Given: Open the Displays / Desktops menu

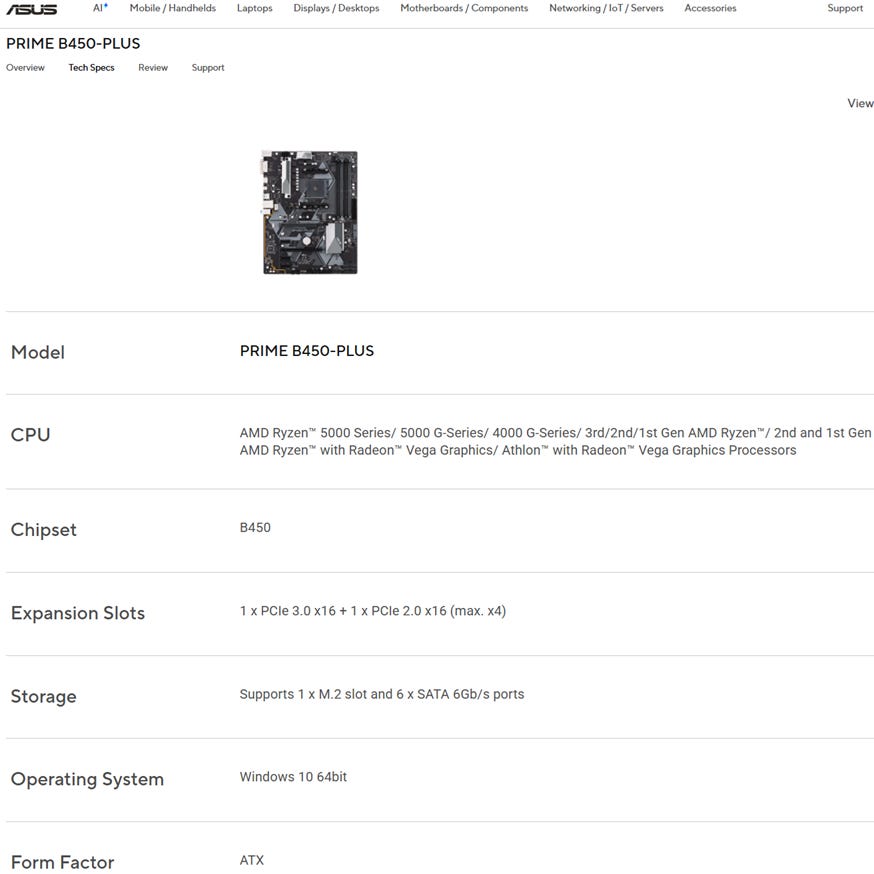Looking at the screenshot, I should tap(336, 8).
